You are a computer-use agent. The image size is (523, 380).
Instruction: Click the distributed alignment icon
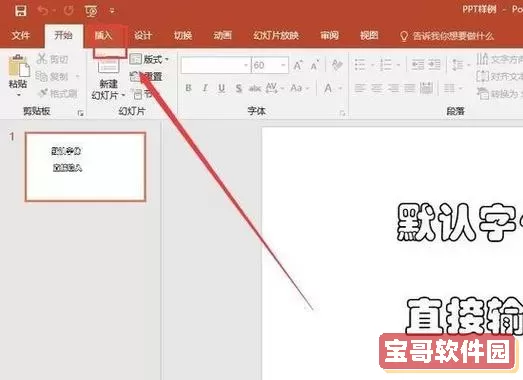point(426,88)
